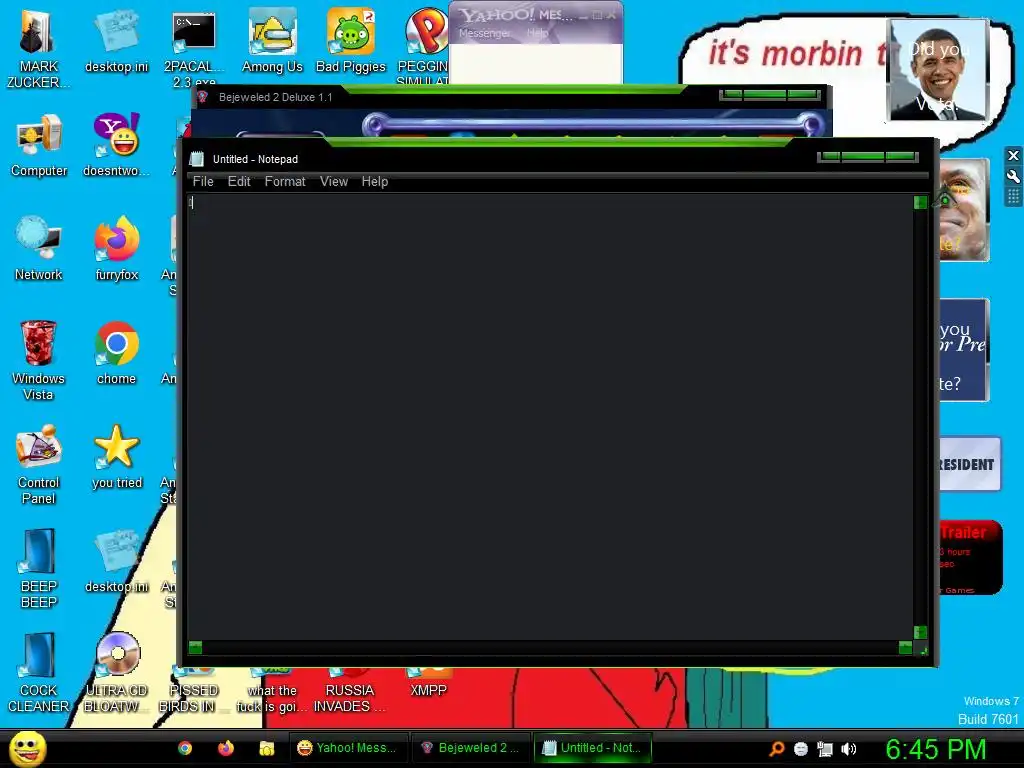Click the PRESIDENT gadget banner
Image resolution: width=1024 pixels, height=768 pixels.
(x=970, y=464)
